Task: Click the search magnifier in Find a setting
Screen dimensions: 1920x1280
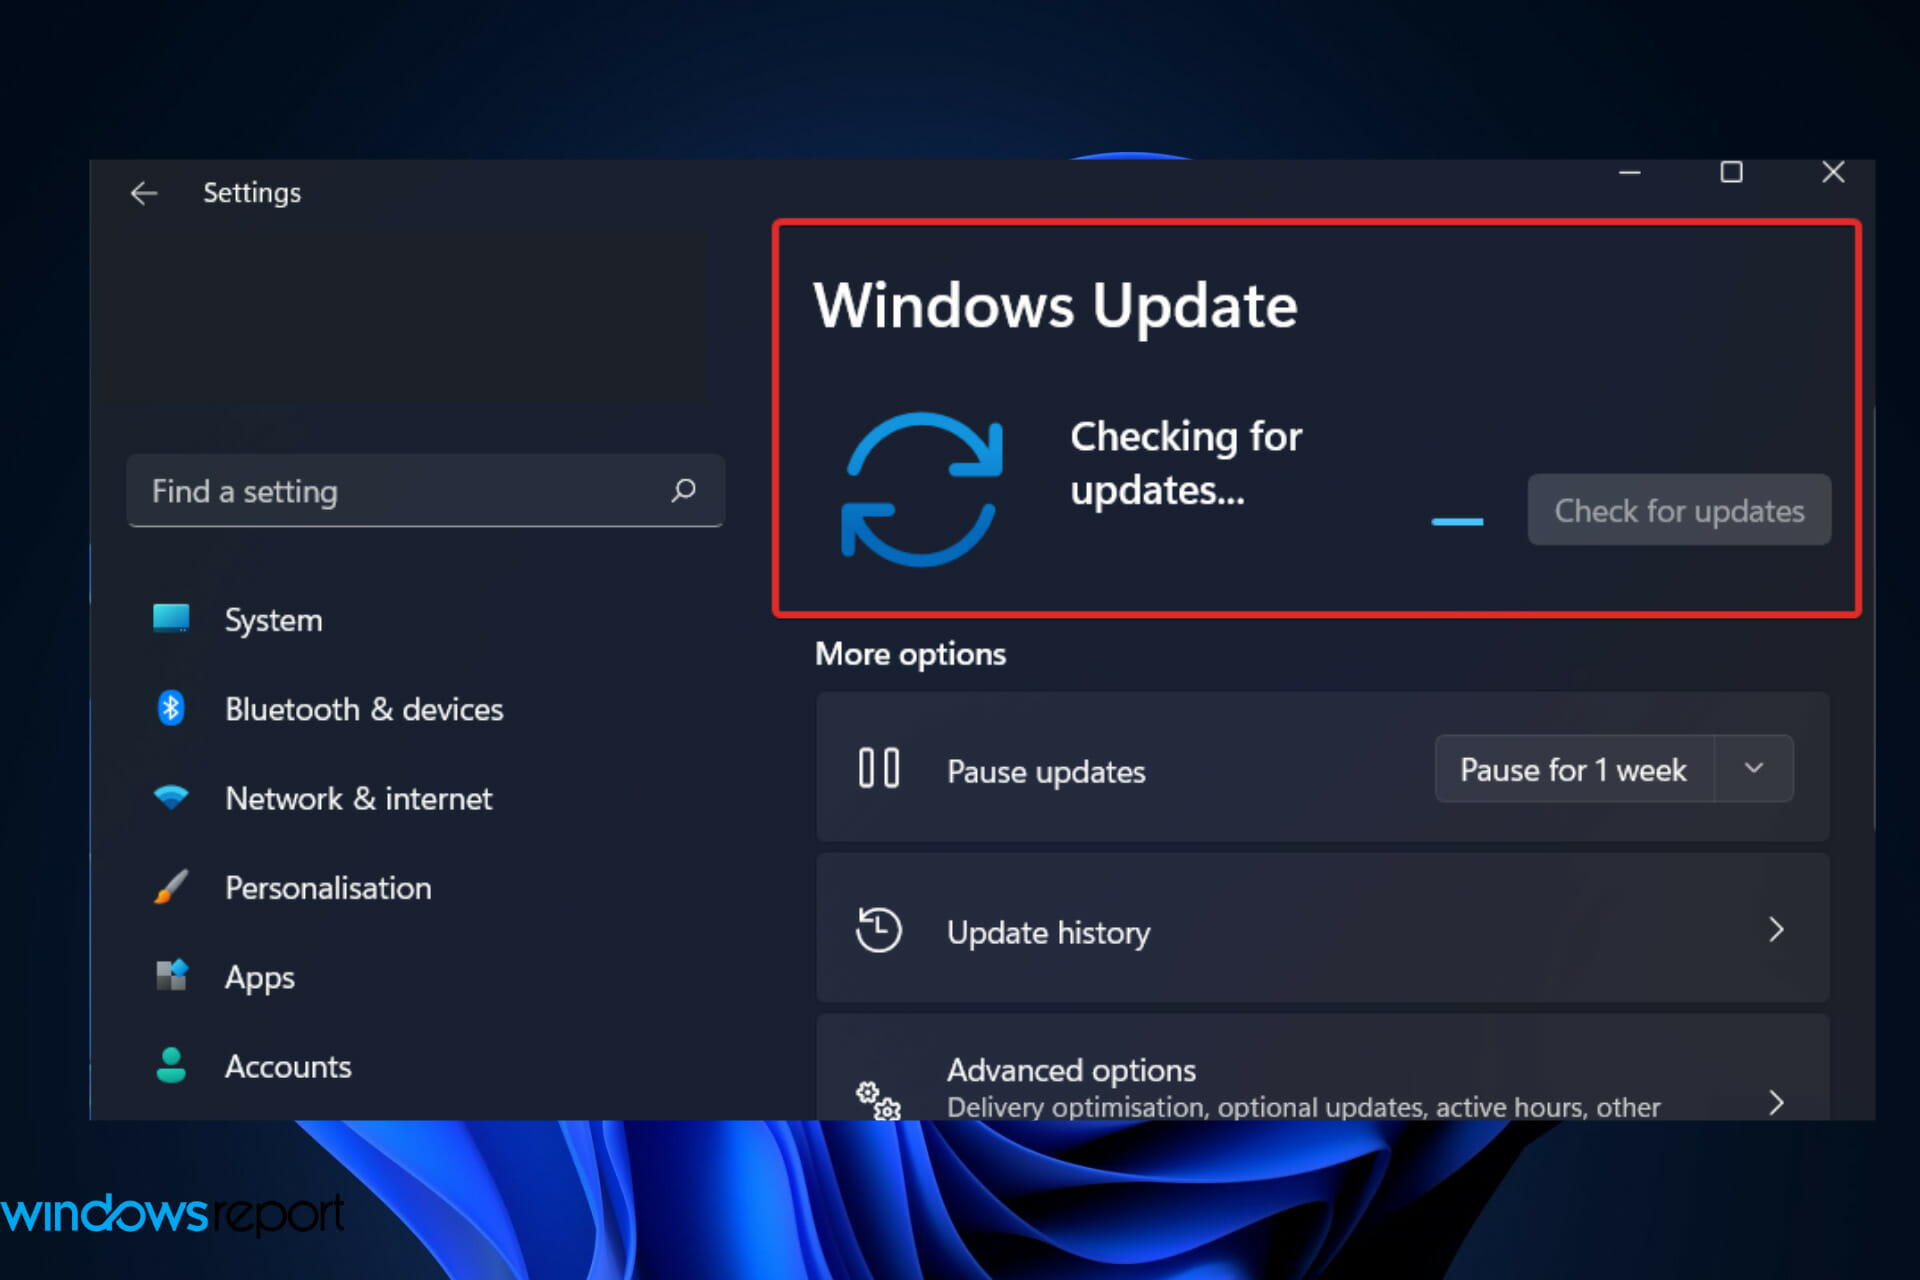Action: coord(684,490)
